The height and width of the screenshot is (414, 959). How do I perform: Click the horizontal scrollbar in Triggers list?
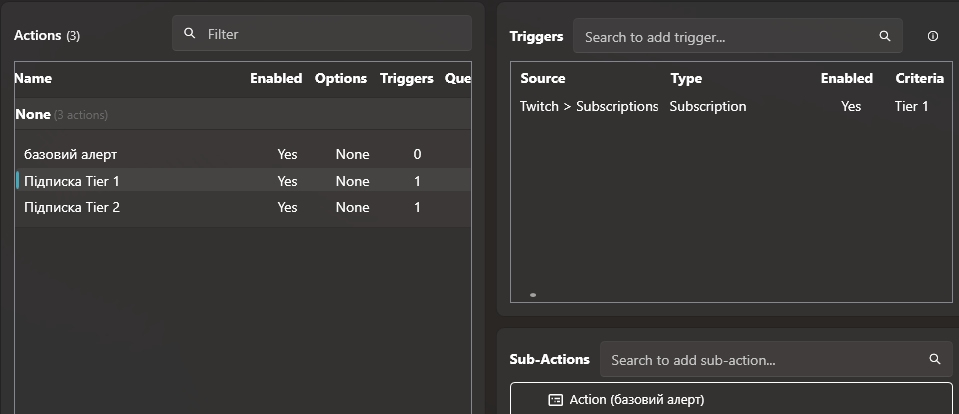pyautogui.click(x=533, y=295)
